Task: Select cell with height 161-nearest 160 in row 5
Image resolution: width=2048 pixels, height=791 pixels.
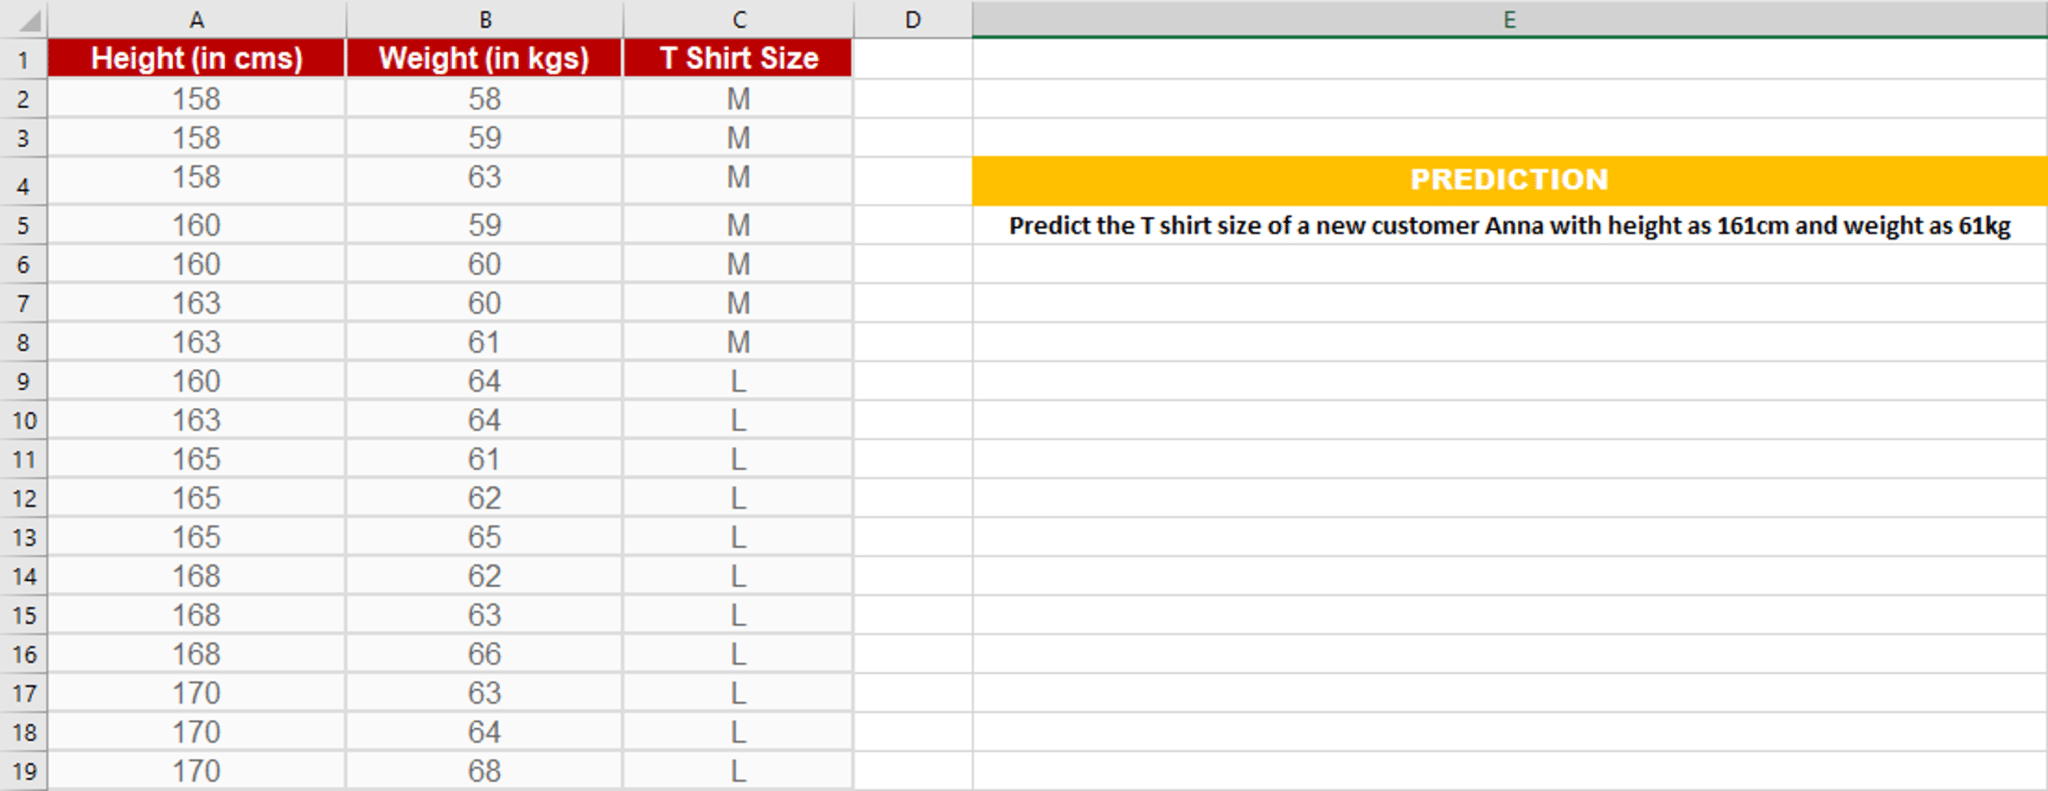Action: tap(197, 225)
